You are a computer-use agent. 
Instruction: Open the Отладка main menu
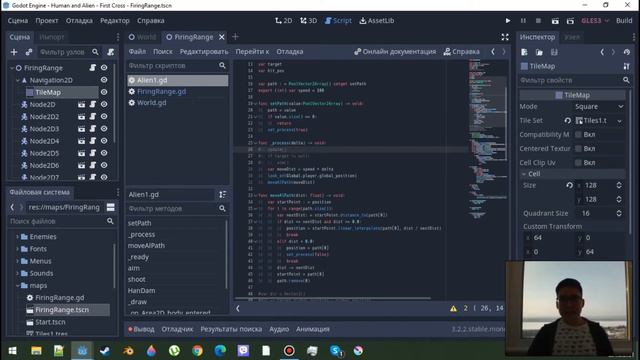[x=79, y=21]
